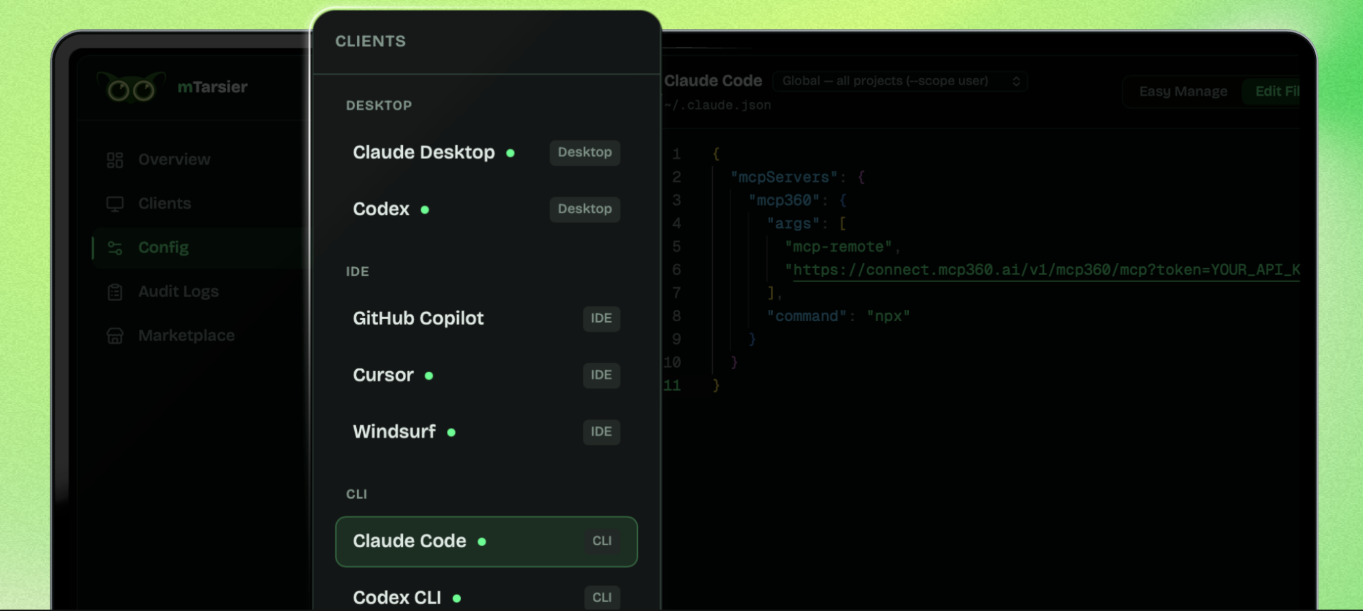The height and width of the screenshot is (611, 1363).
Task: Click the CLIENTS panel header
Action: point(371,42)
